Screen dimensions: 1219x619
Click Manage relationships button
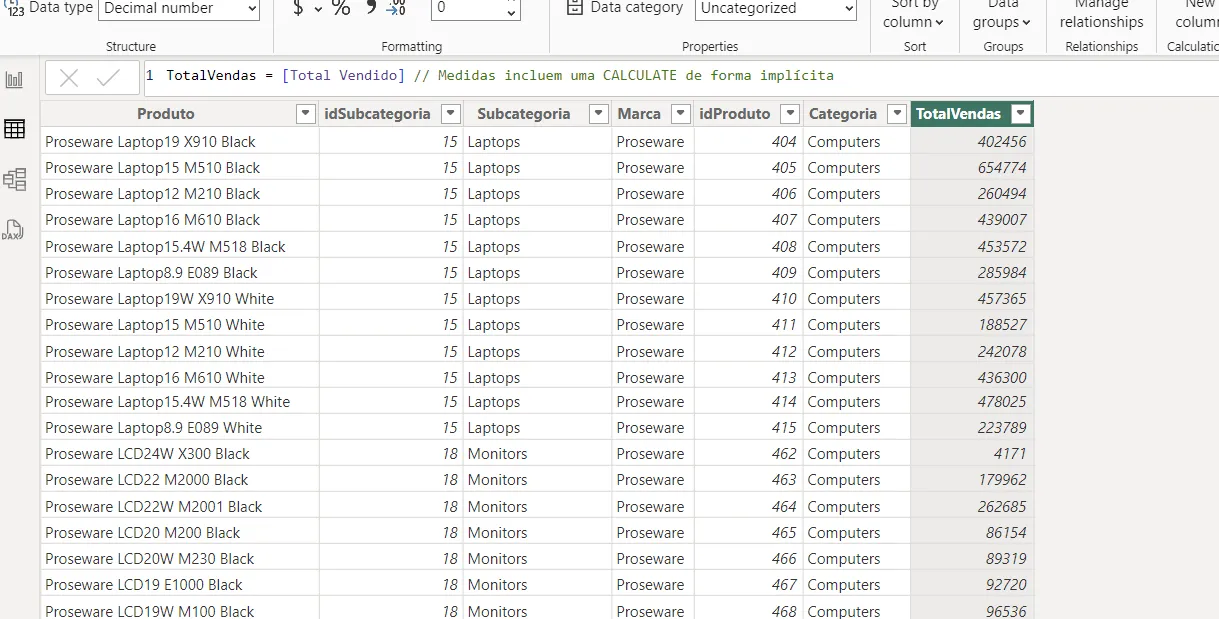(x=1101, y=14)
